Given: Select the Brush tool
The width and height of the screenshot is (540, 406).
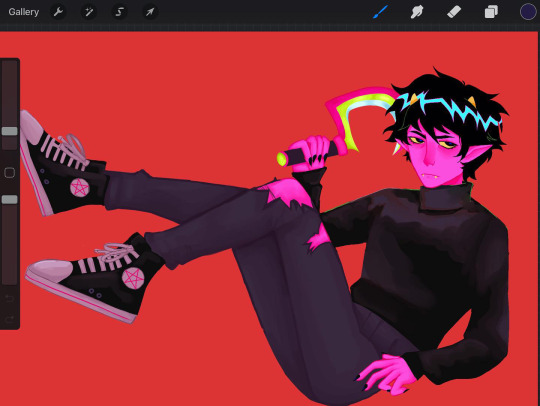Looking at the screenshot, I should 381,12.
